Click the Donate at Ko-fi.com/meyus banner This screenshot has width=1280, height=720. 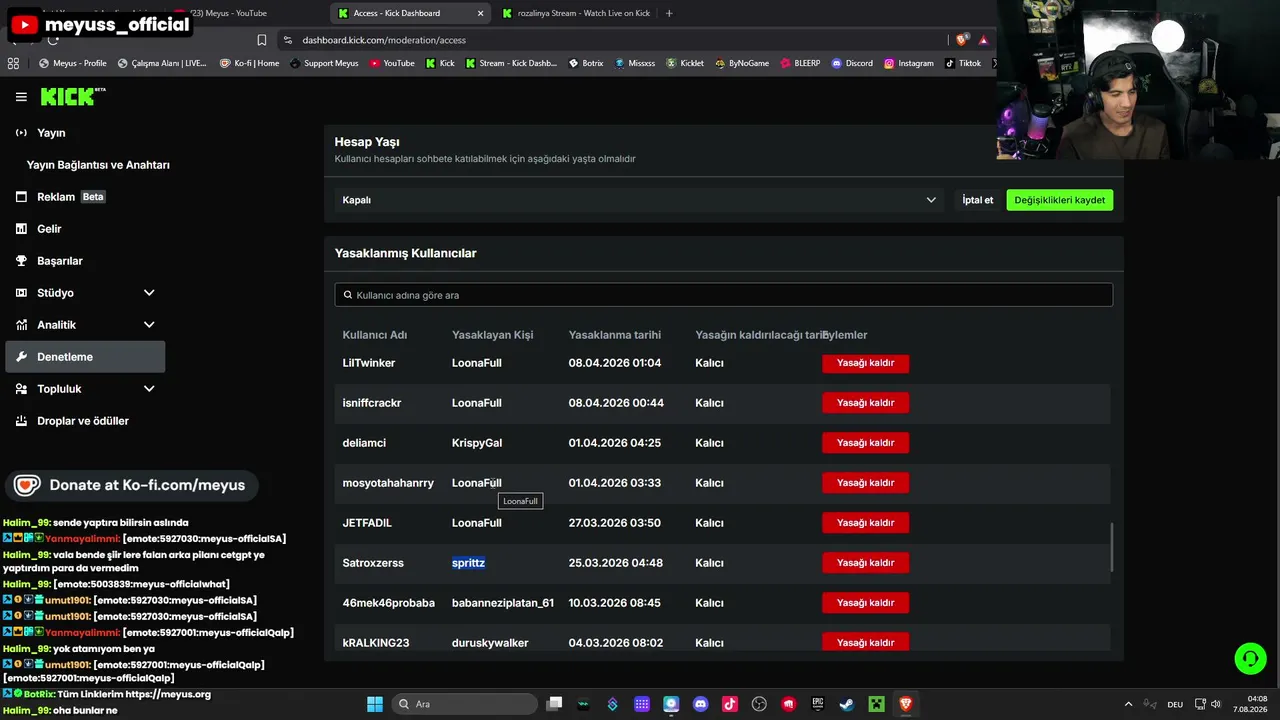(x=132, y=485)
